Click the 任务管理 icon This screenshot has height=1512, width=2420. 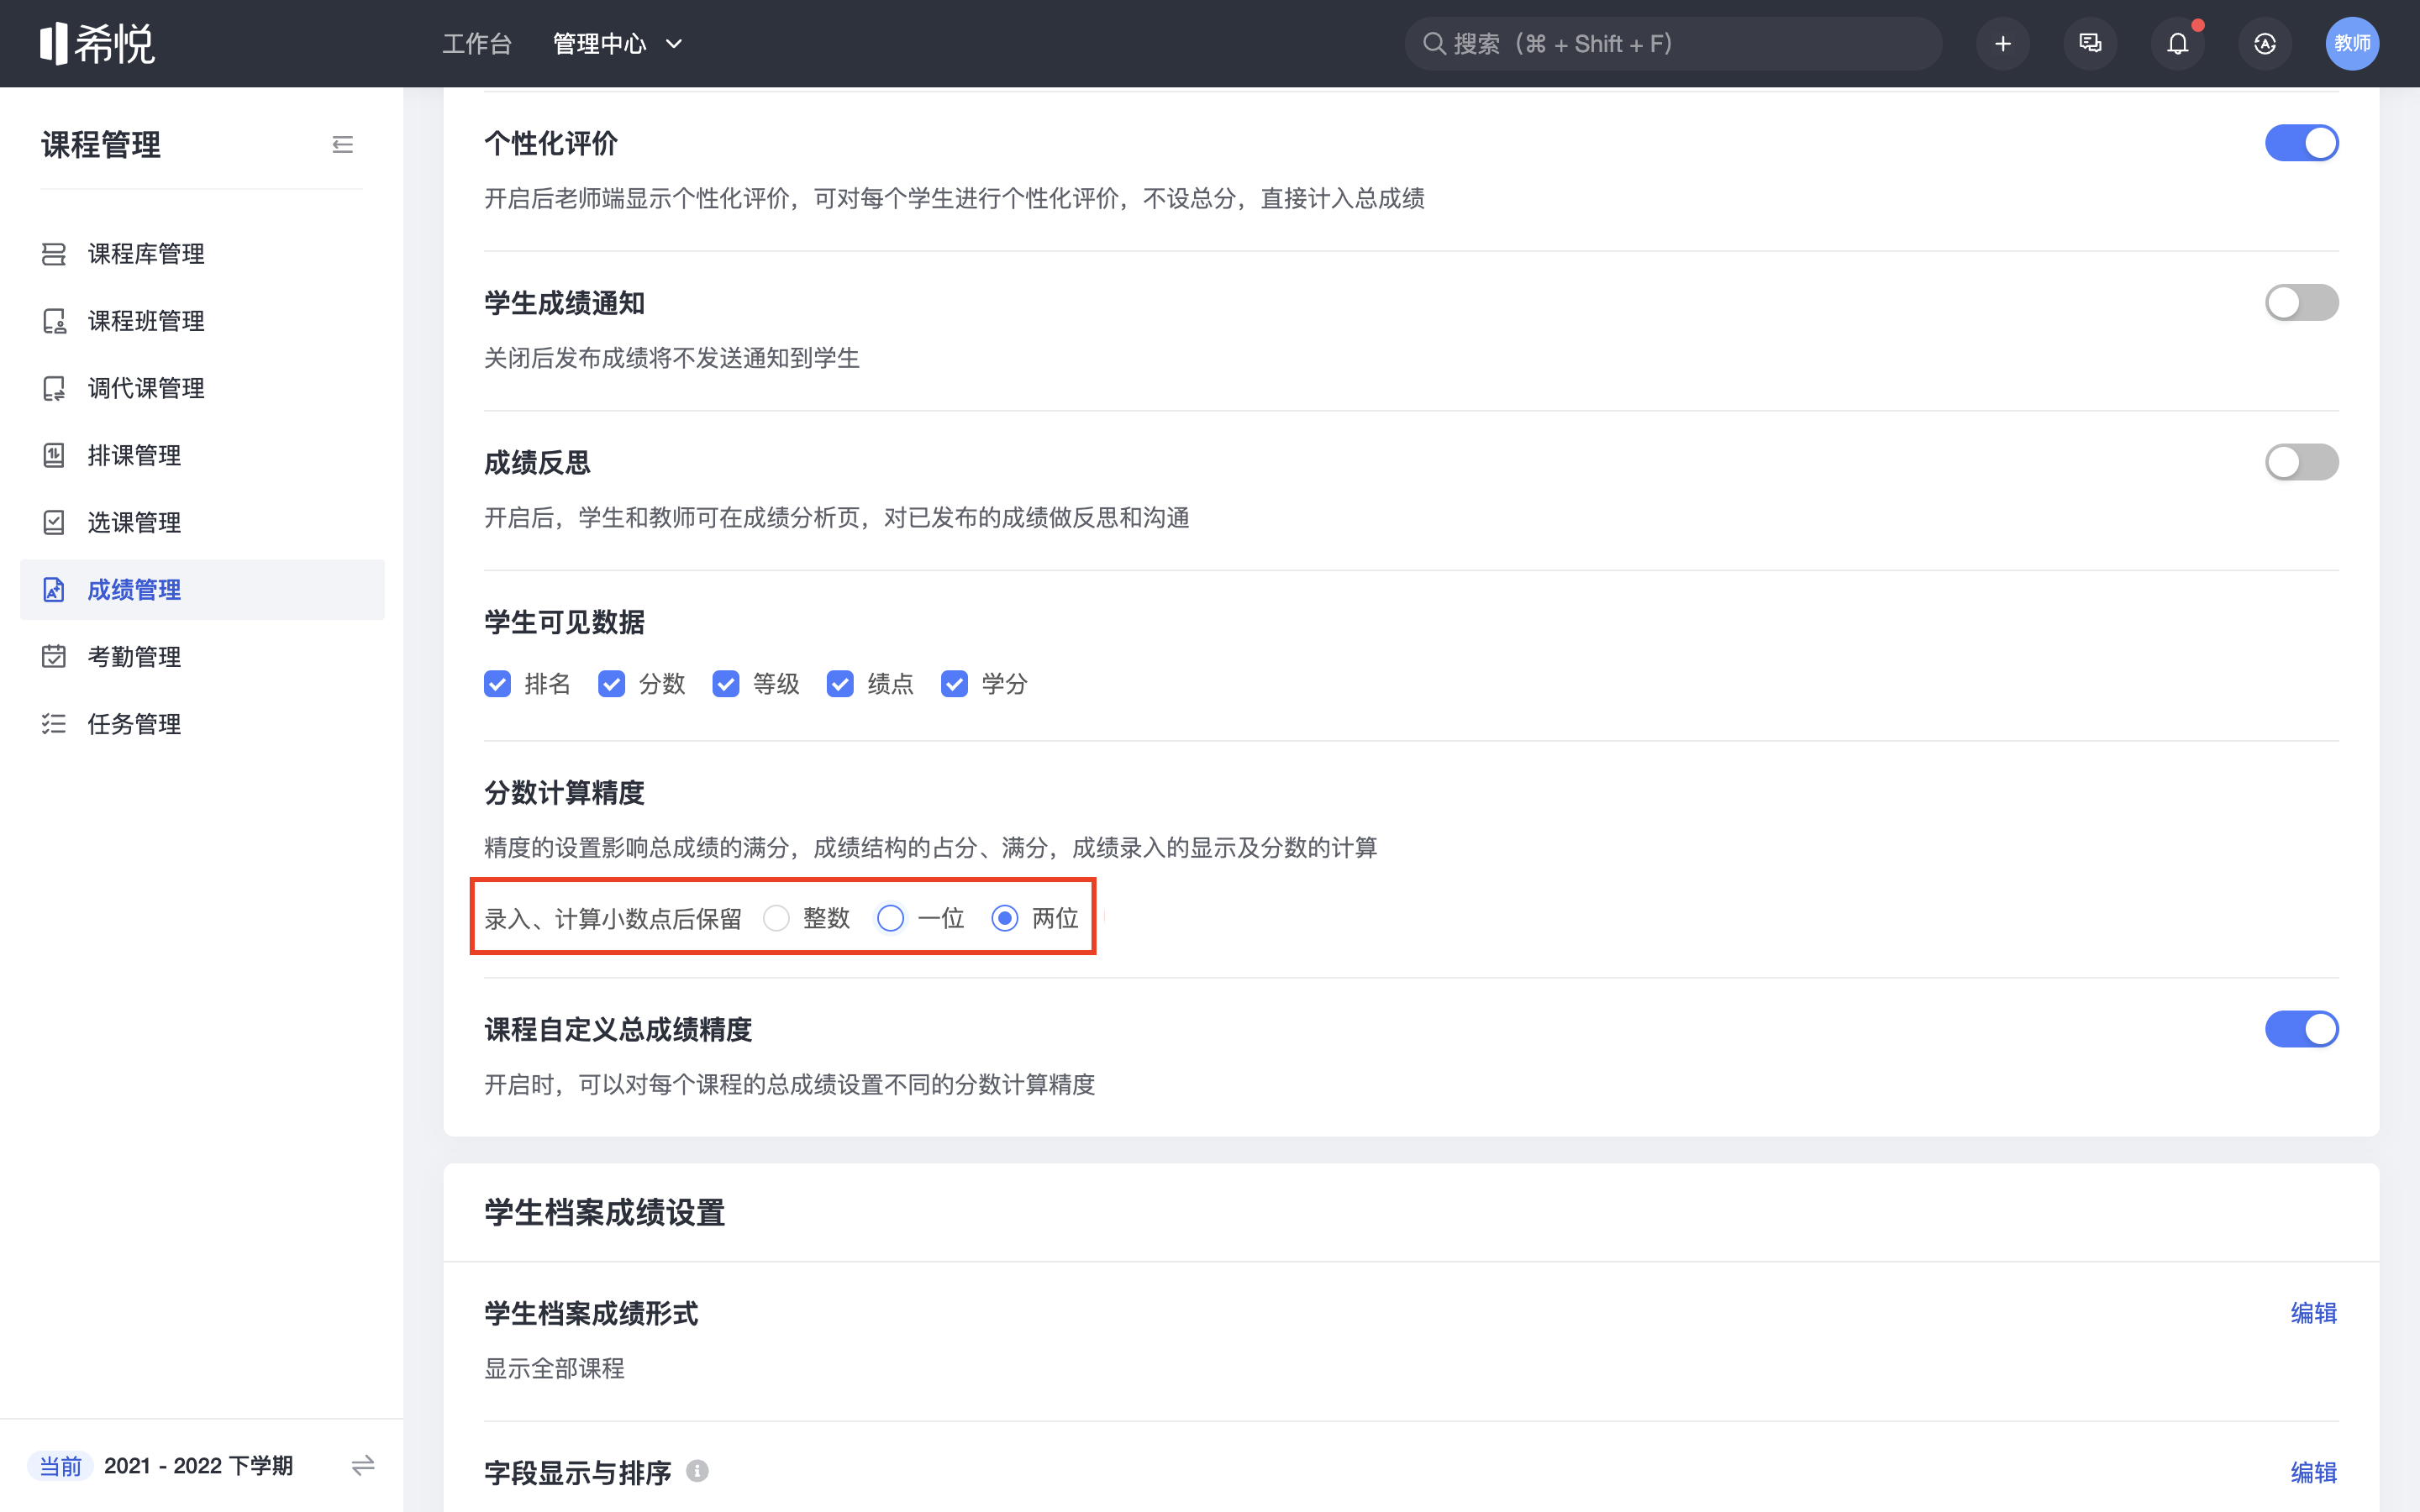[54, 724]
